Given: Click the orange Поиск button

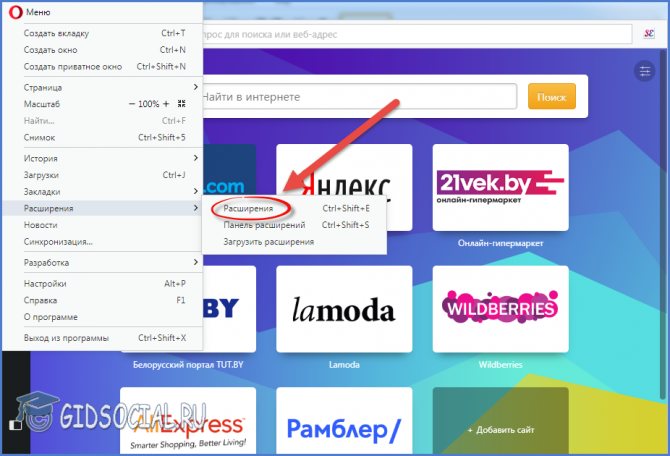Looking at the screenshot, I should [x=552, y=97].
